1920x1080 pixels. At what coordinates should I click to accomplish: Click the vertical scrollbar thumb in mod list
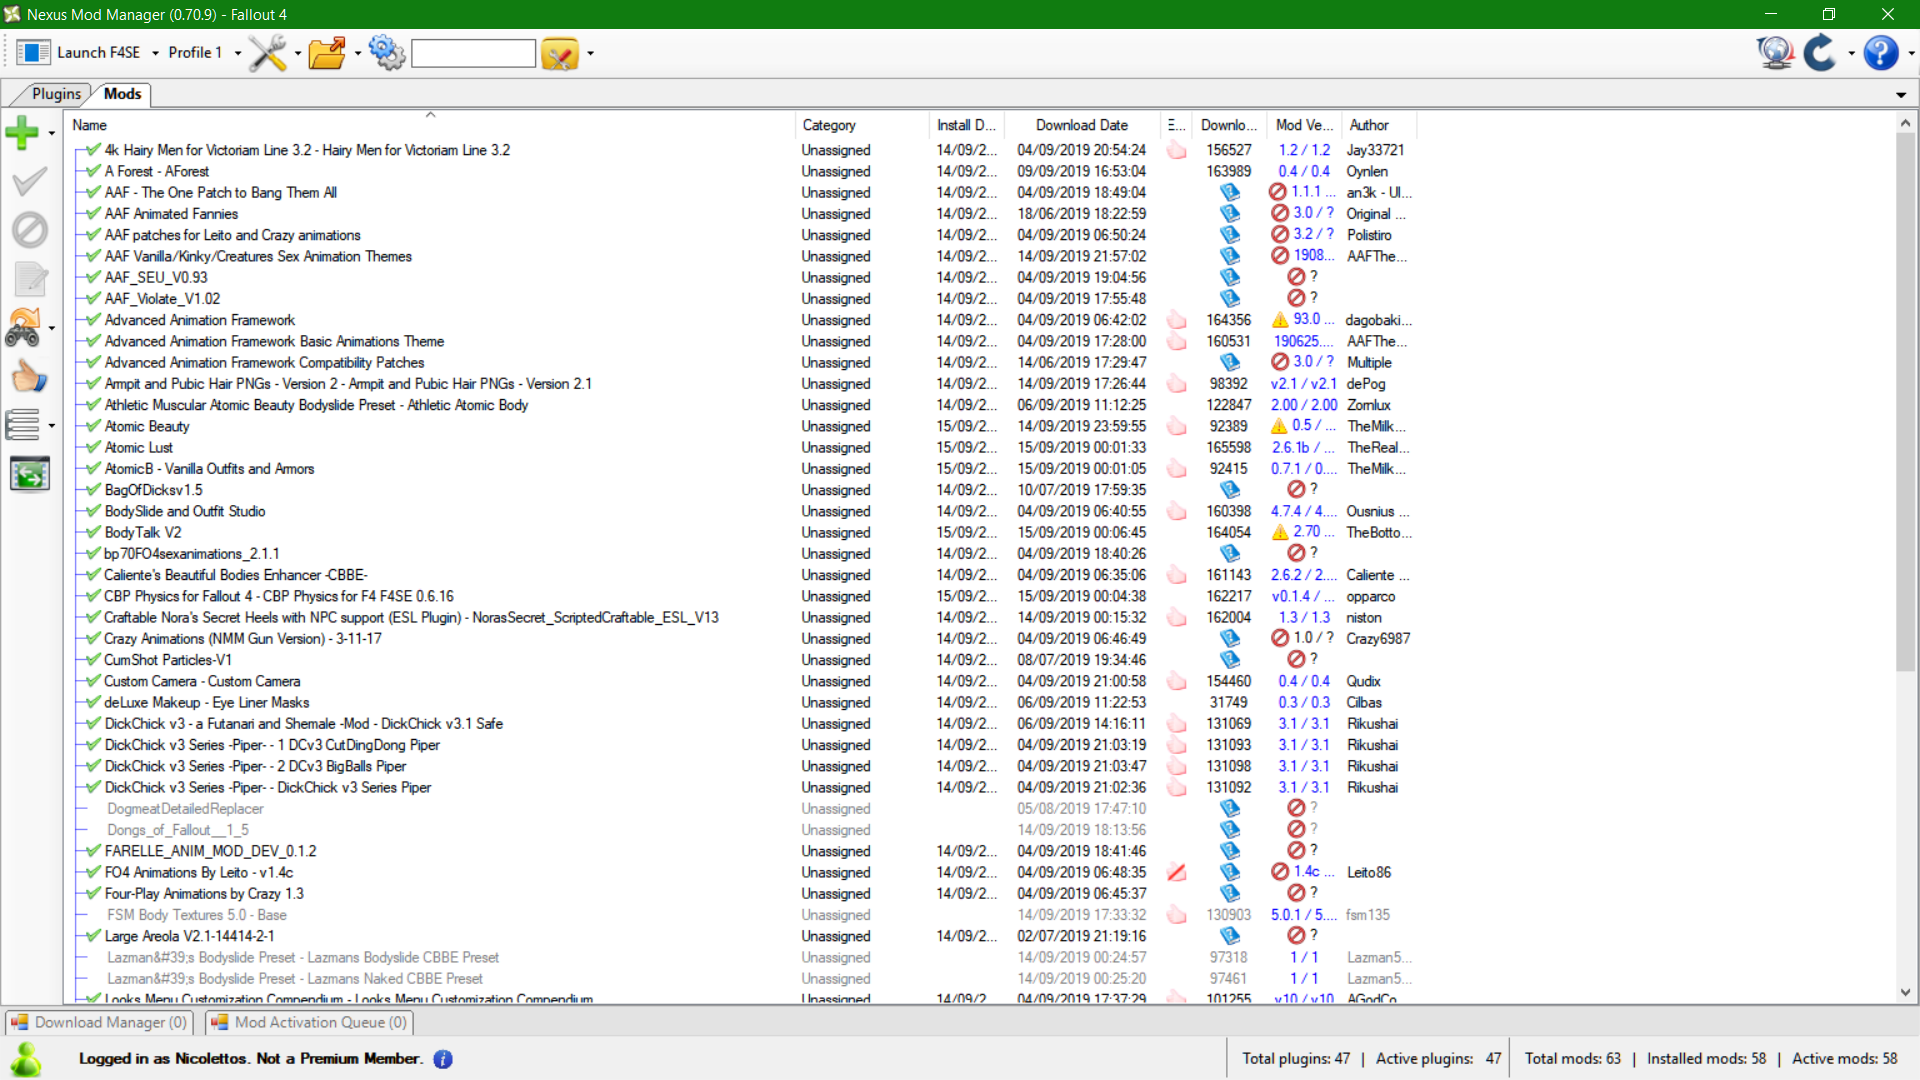1906,402
